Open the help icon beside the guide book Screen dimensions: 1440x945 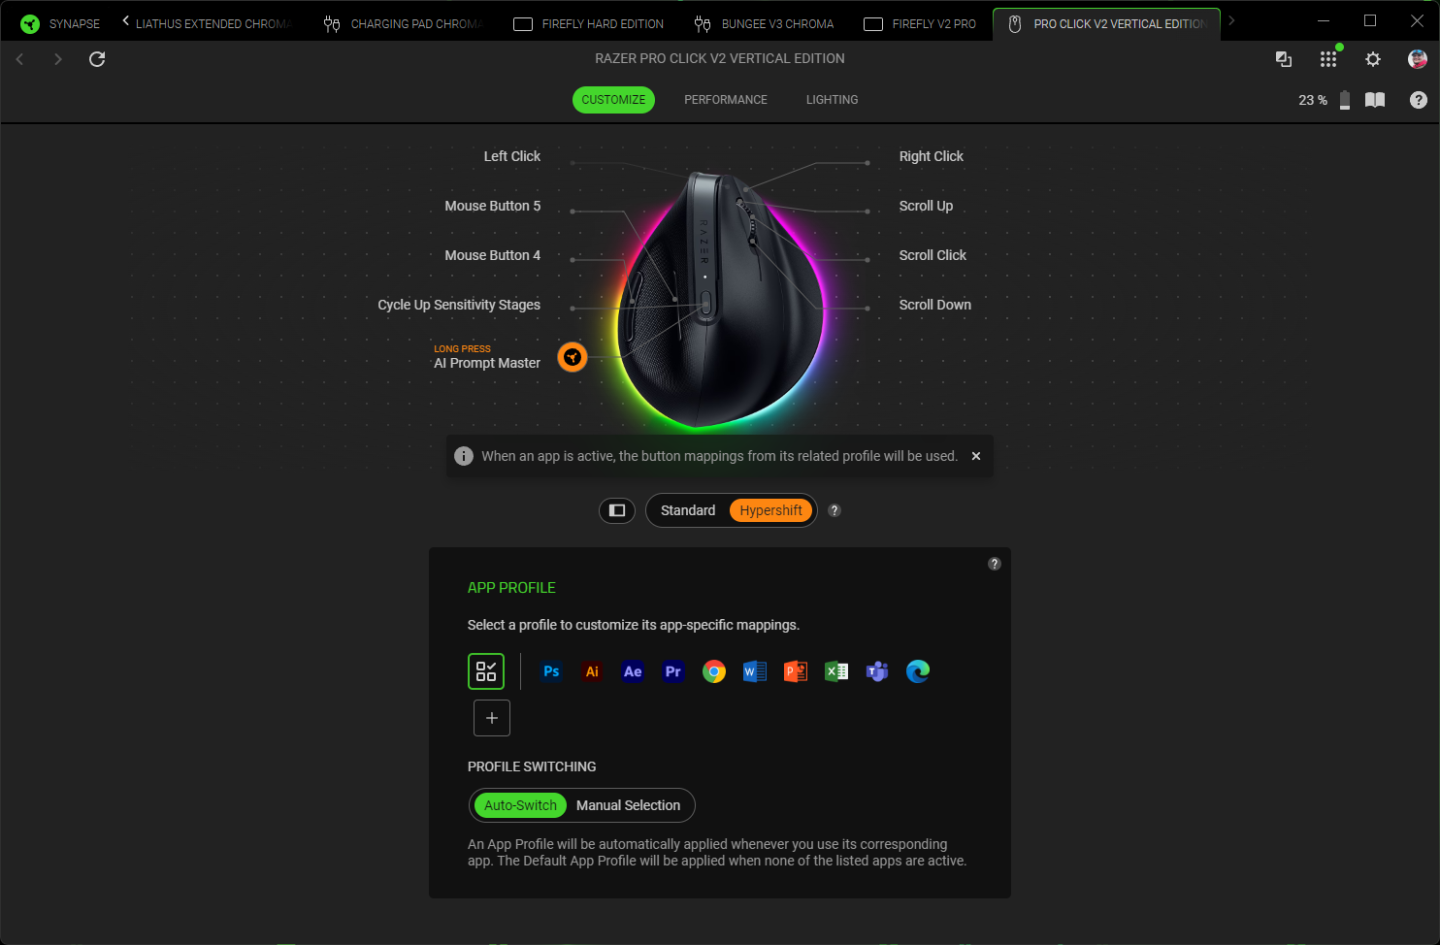[x=1418, y=100]
